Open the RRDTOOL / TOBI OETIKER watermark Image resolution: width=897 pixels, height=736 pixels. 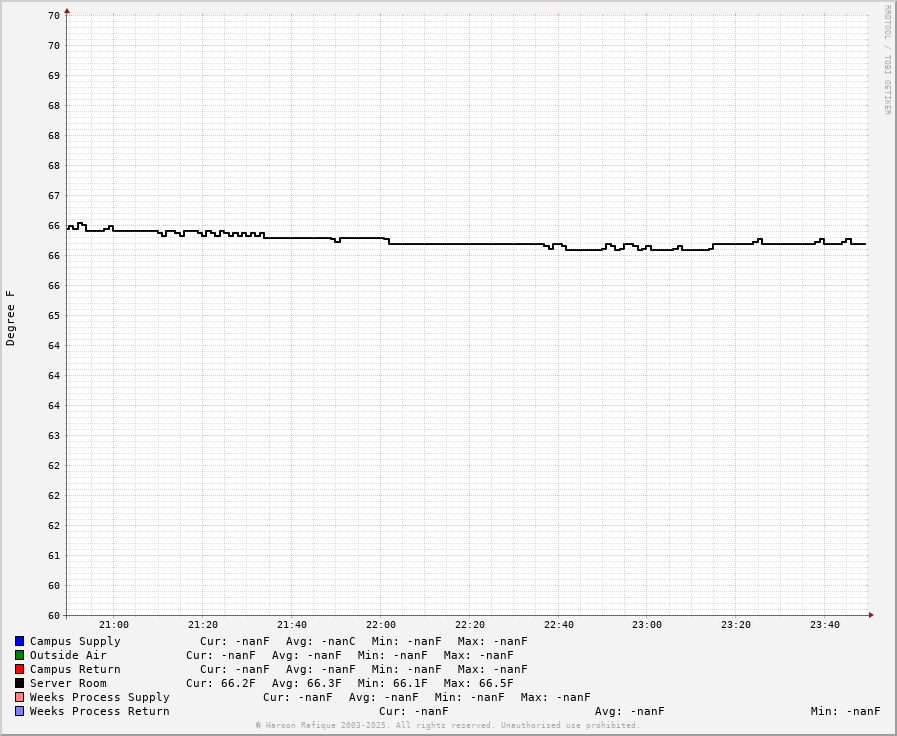[886, 60]
